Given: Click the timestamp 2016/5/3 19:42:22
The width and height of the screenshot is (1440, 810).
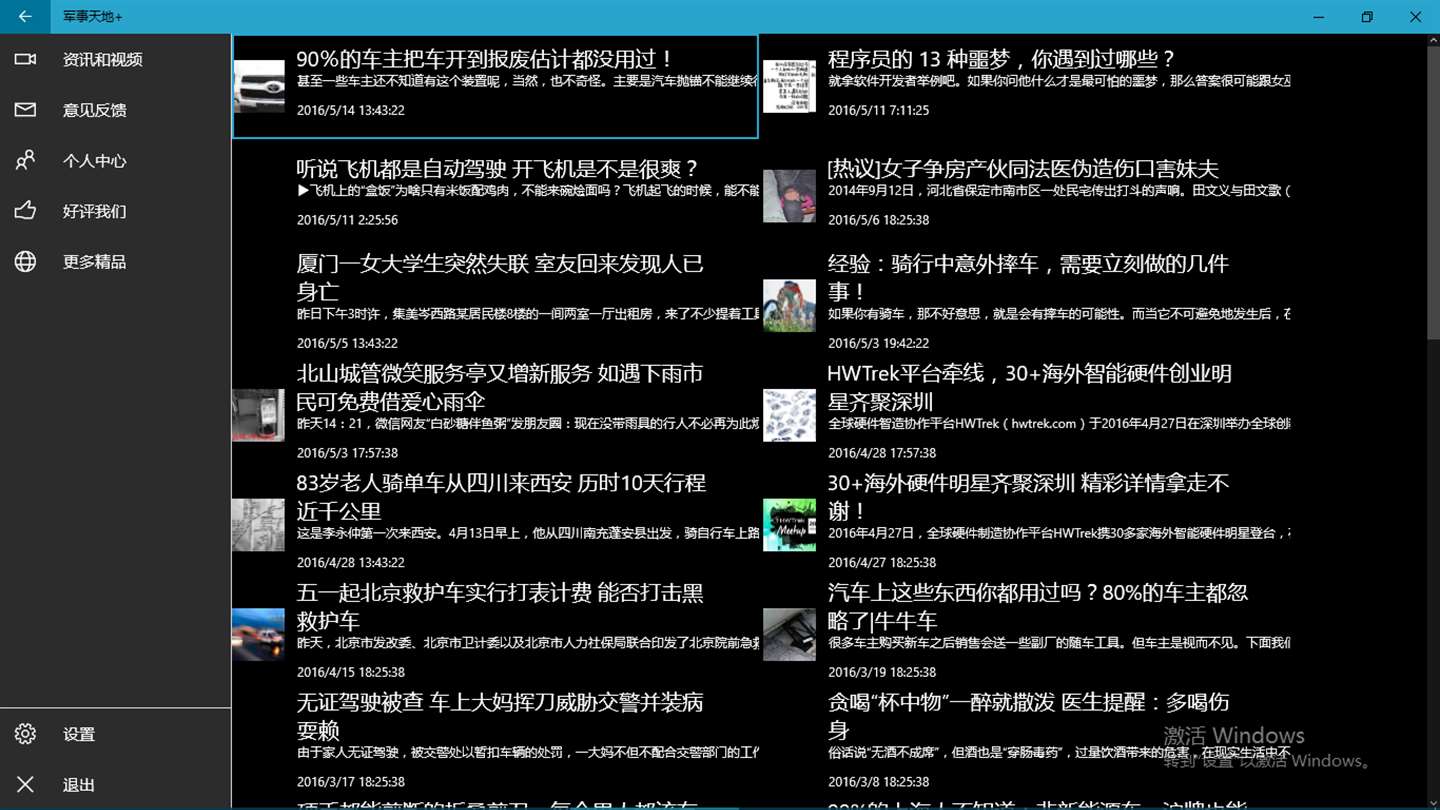Looking at the screenshot, I should pos(879,343).
